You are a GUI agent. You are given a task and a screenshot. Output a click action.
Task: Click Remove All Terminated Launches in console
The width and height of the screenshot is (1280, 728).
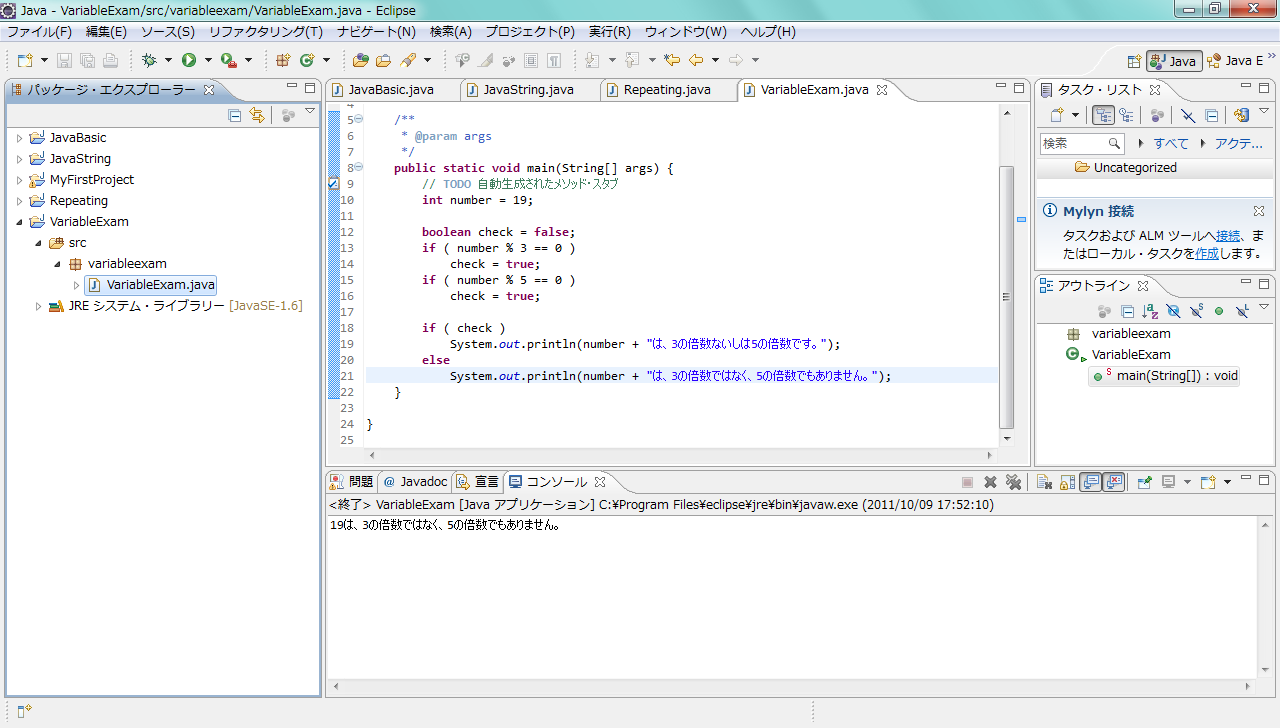point(1013,482)
